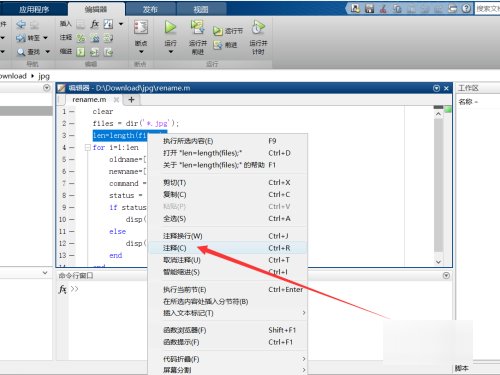This screenshot has height=375, width=500.
Task: Open editor panel actions dropdown button
Action: tap(436, 88)
